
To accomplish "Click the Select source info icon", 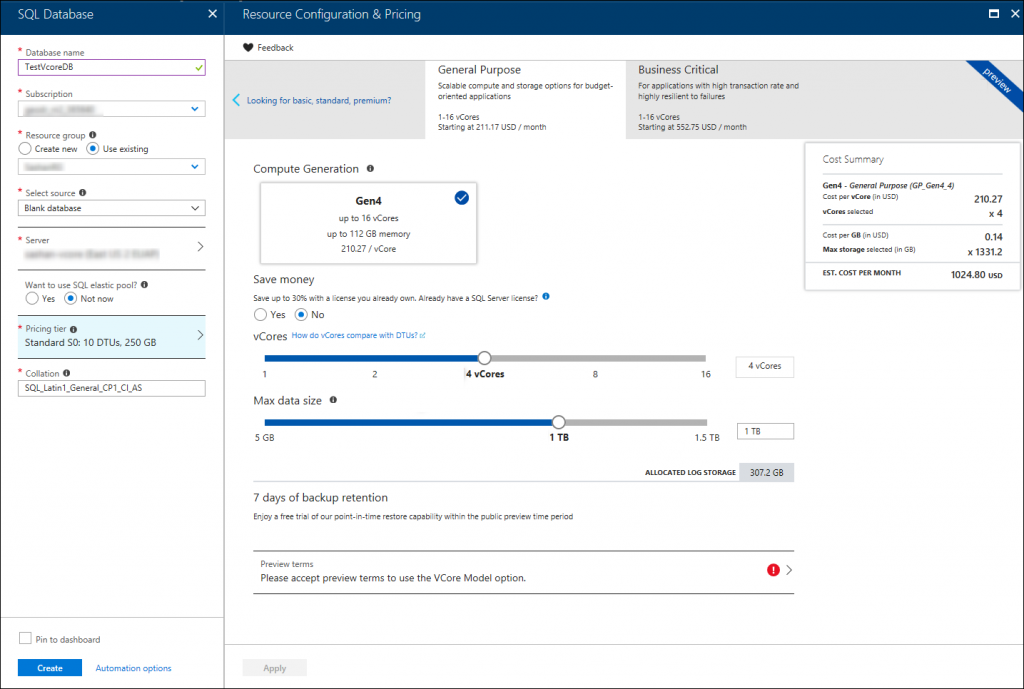I will tap(83, 193).
